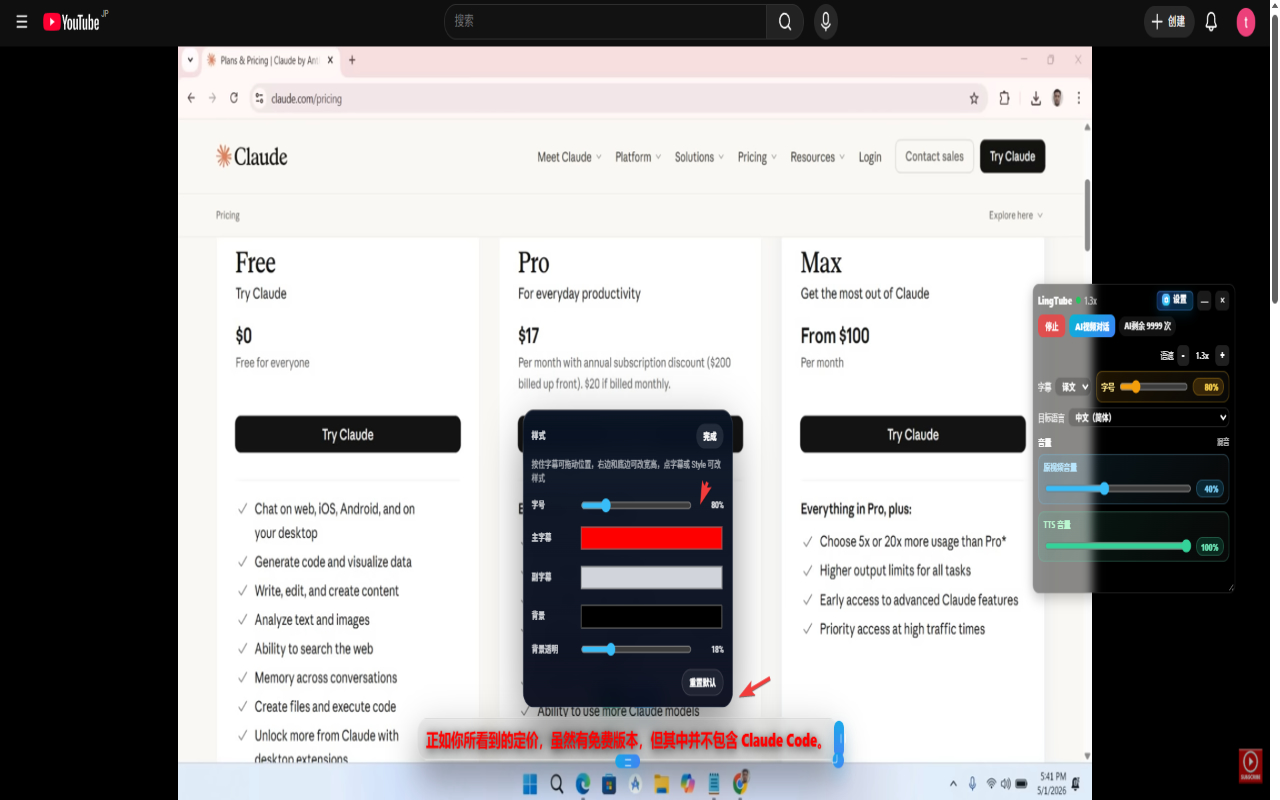Click the Login link in Claude navigation

[x=870, y=157]
